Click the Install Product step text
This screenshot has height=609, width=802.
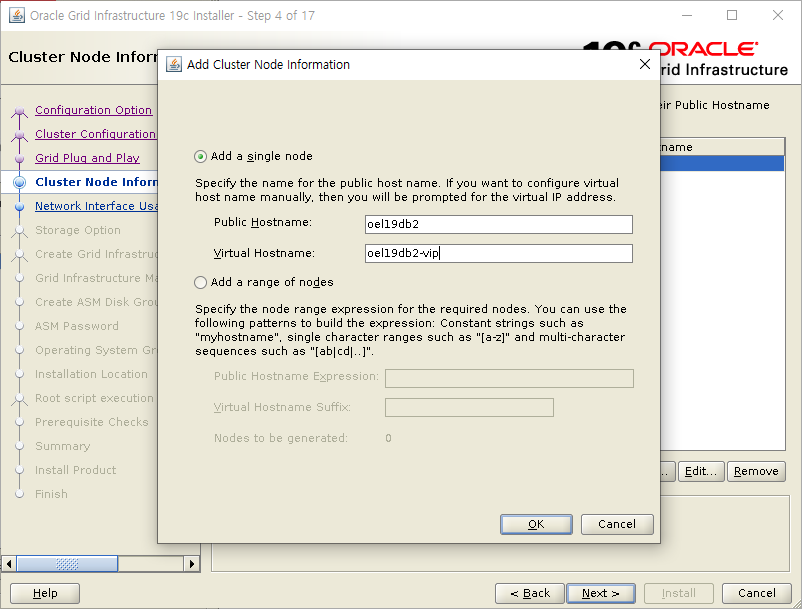click(x=76, y=470)
